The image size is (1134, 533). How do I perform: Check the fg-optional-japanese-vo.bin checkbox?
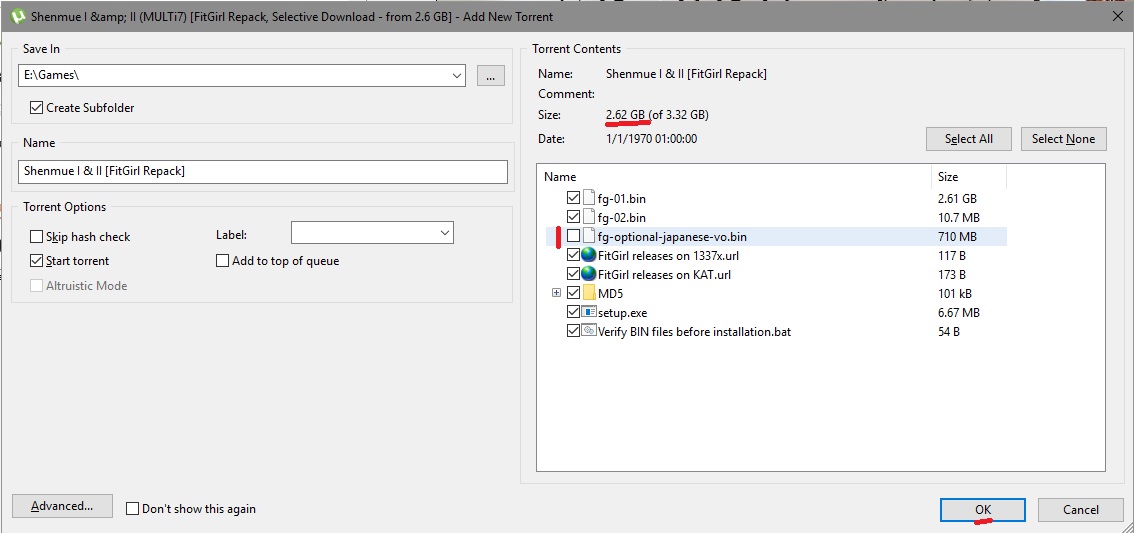[x=574, y=236]
